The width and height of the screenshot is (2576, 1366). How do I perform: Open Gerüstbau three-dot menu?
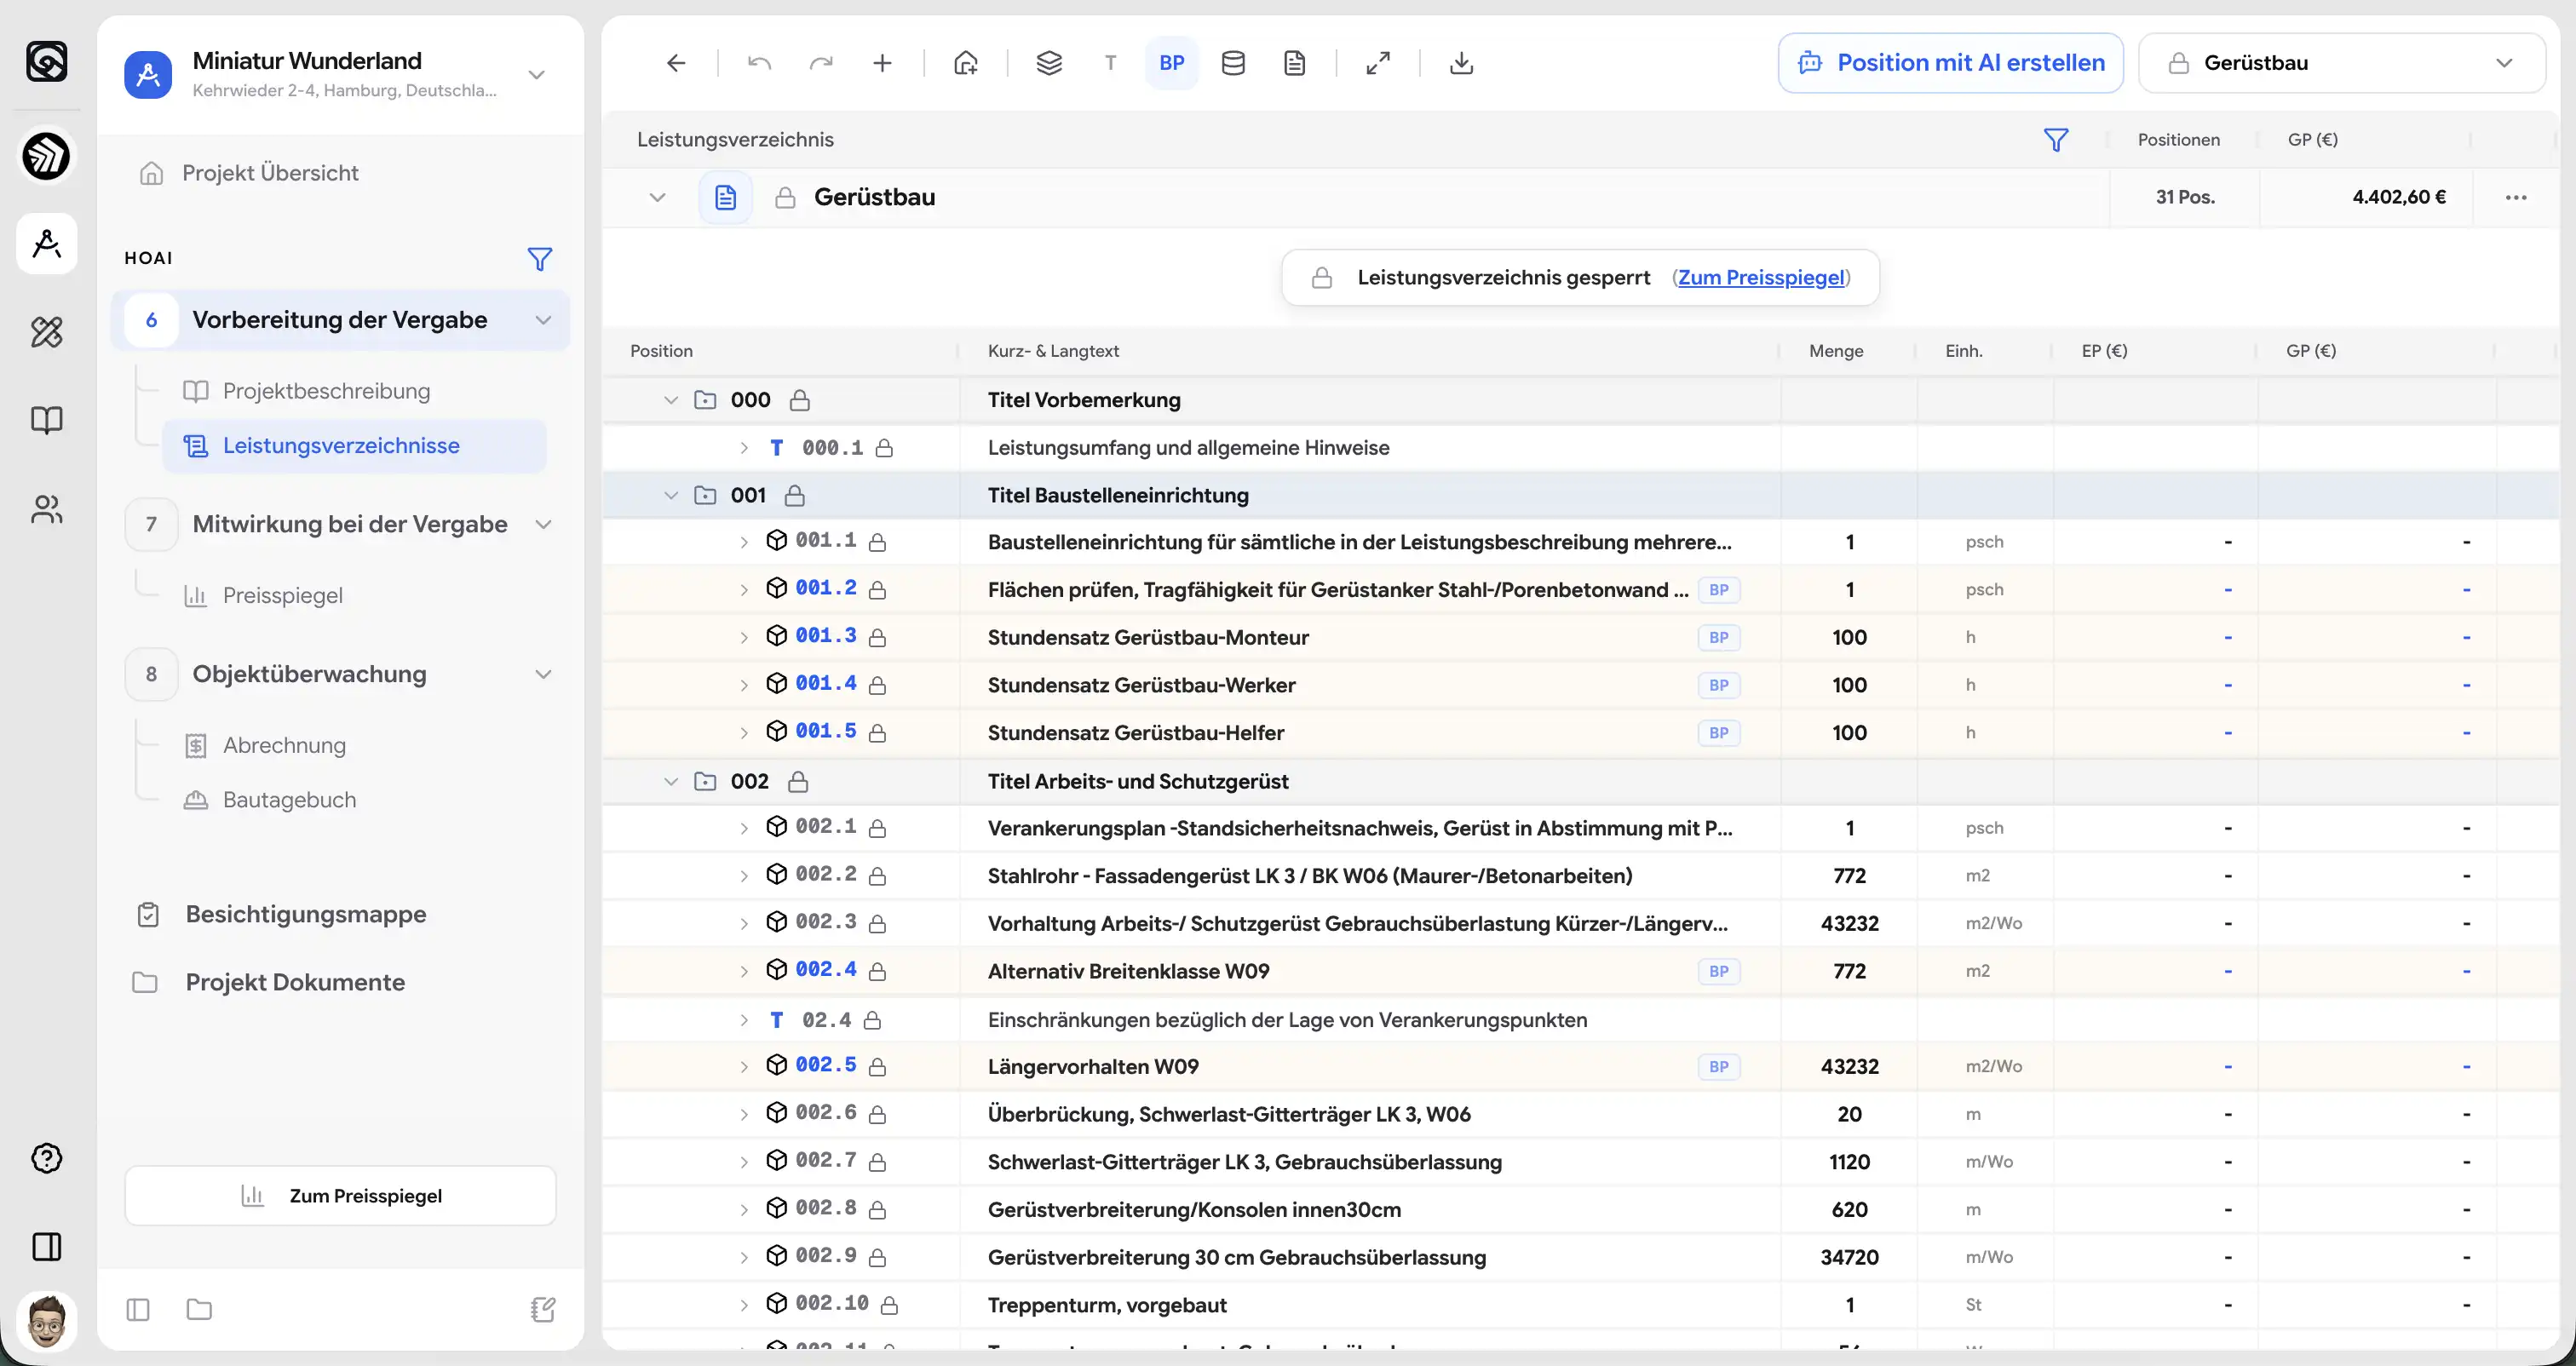[2516, 197]
